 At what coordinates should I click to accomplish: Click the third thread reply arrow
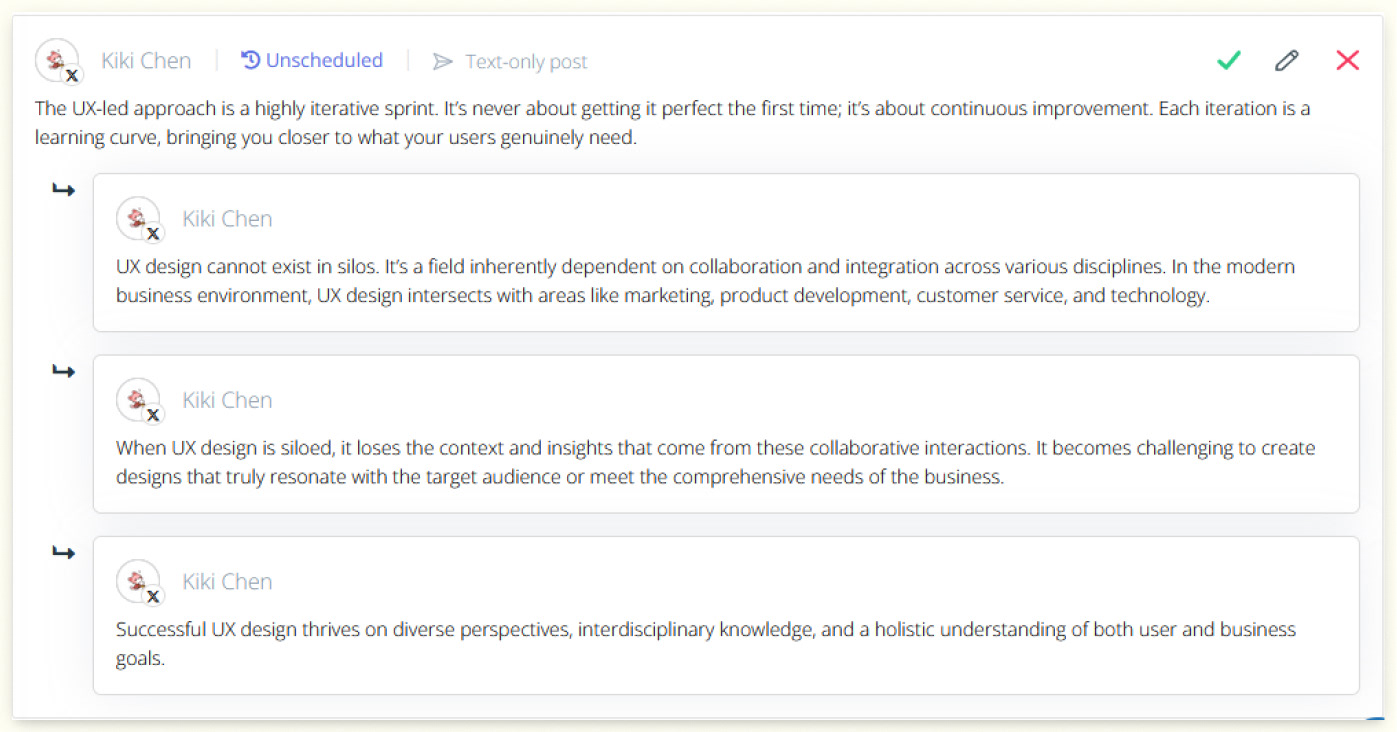pos(63,552)
